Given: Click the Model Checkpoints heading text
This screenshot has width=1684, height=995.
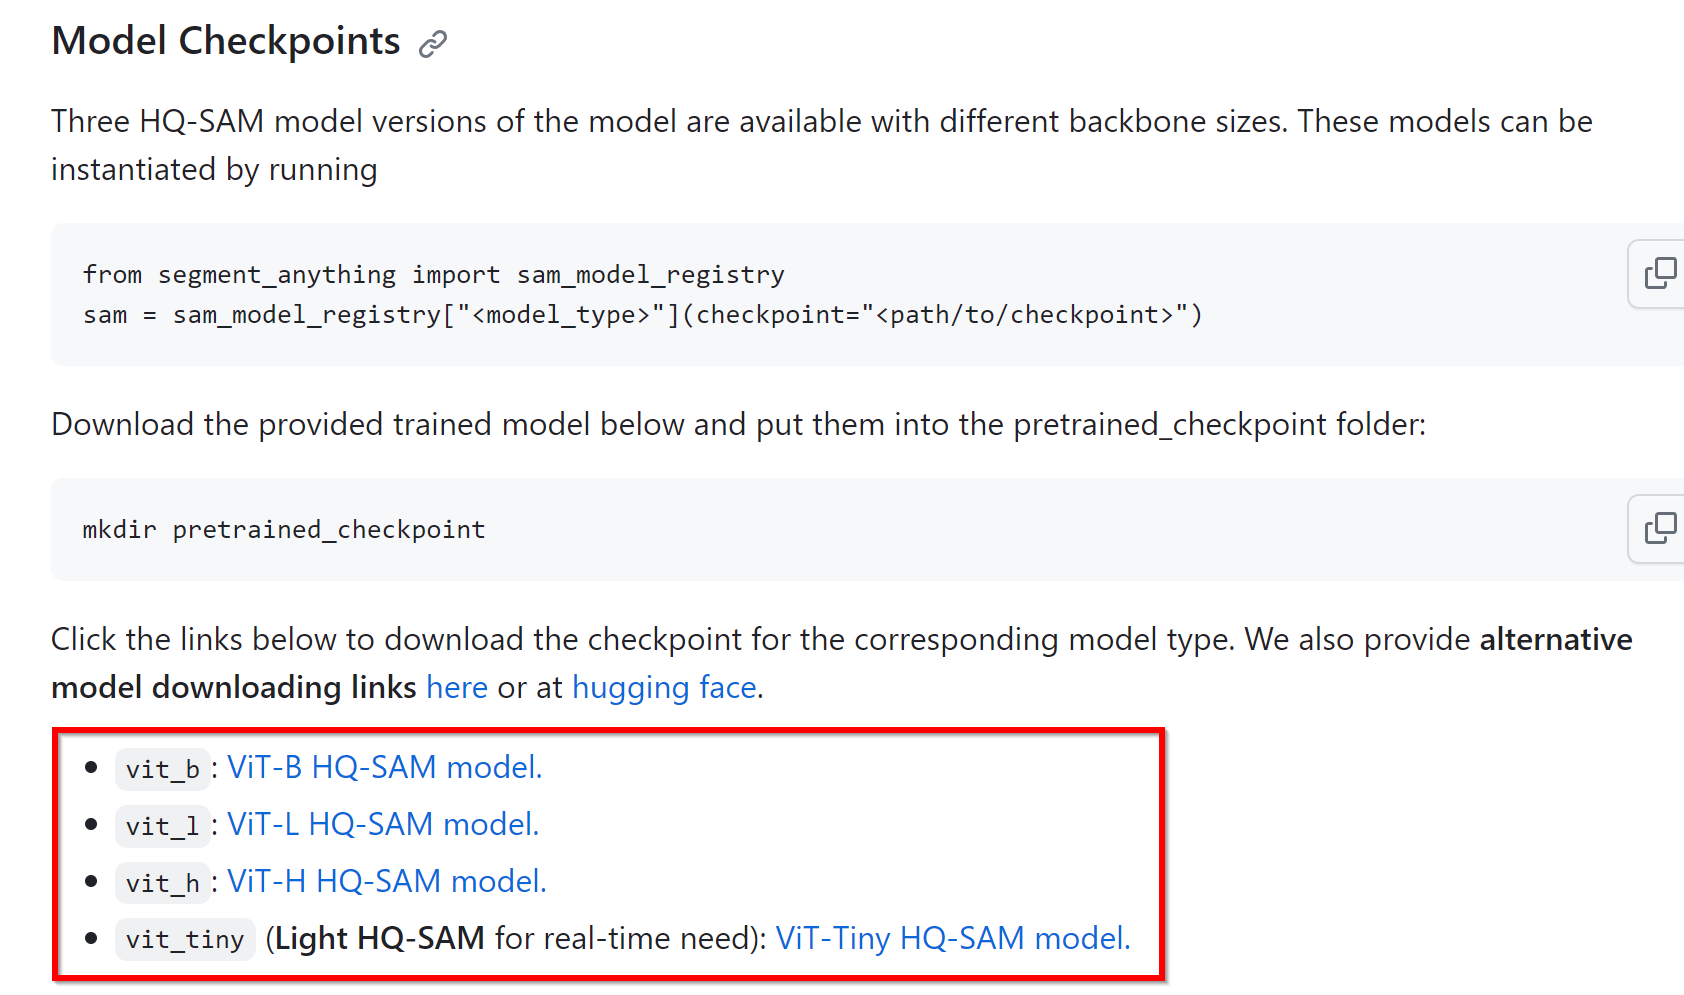Looking at the screenshot, I should 226,41.
